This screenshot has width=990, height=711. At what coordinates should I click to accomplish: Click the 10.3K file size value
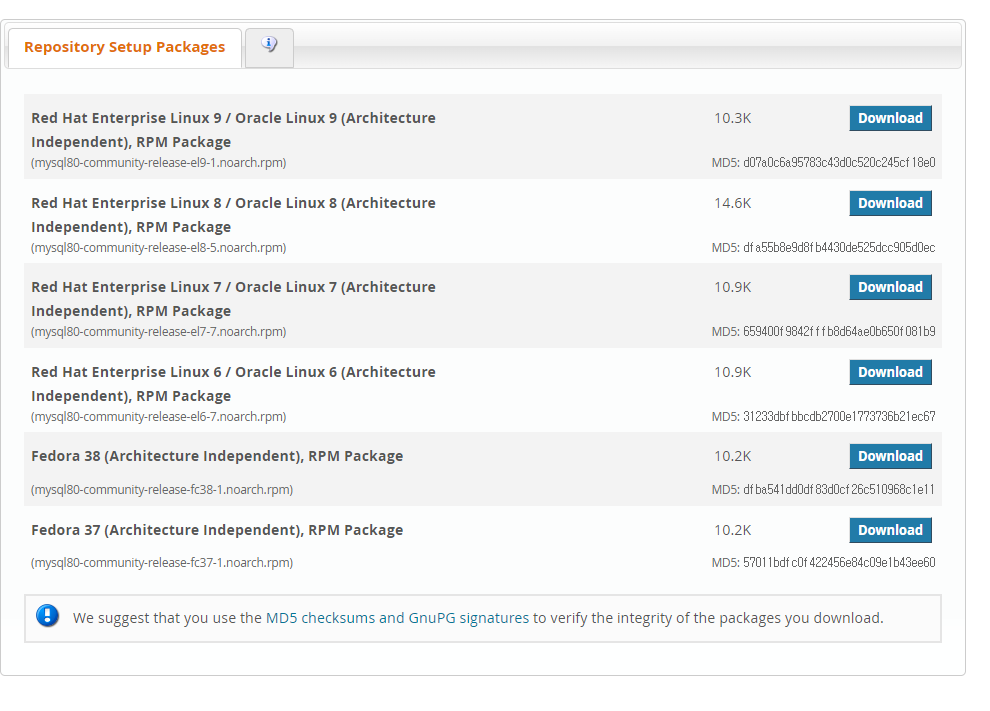point(732,118)
